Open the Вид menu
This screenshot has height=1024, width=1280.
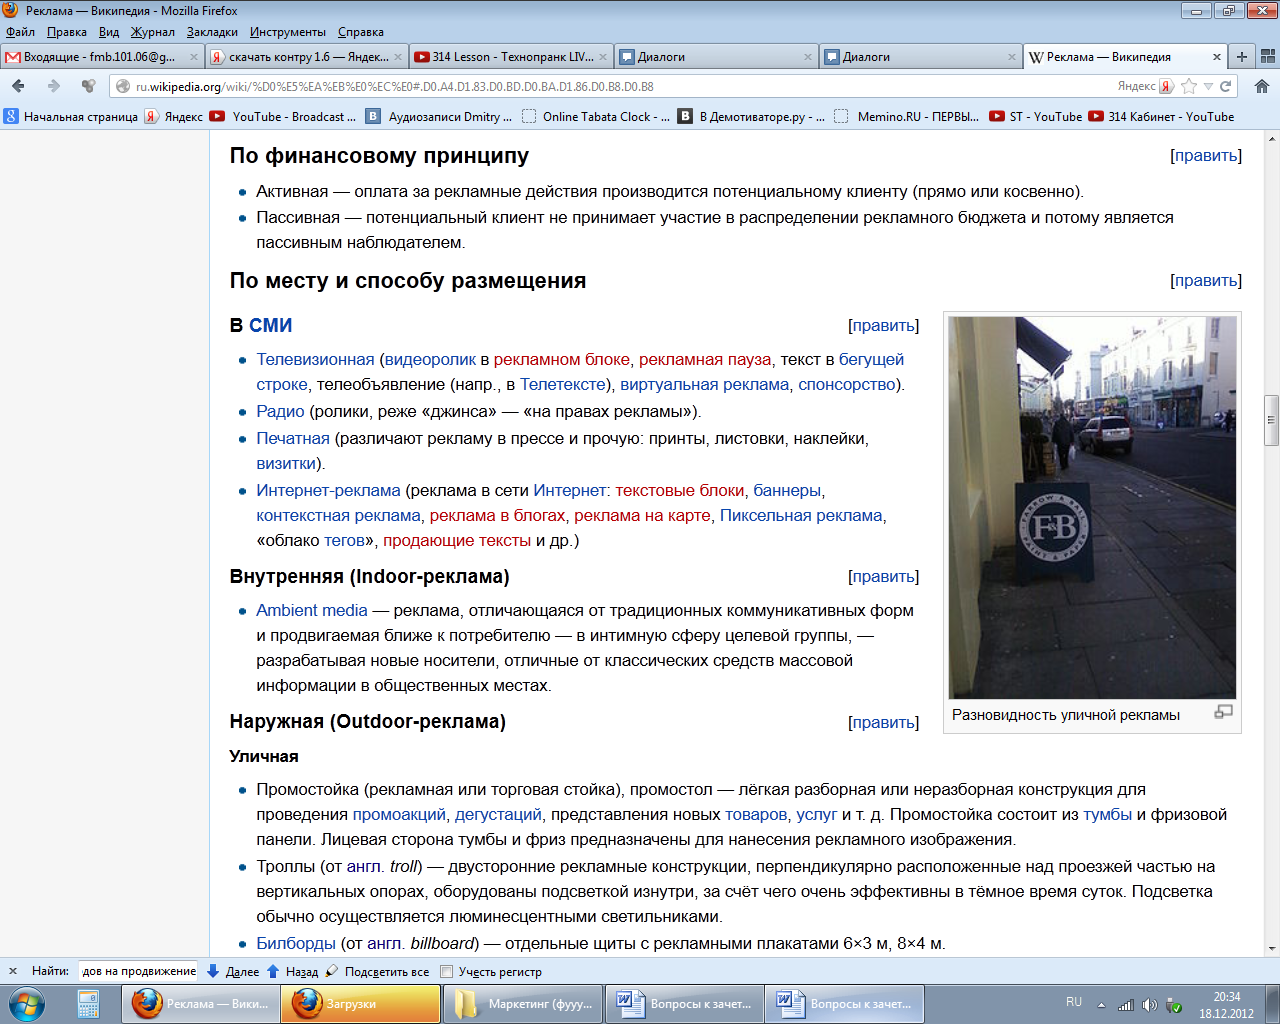tap(109, 32)
